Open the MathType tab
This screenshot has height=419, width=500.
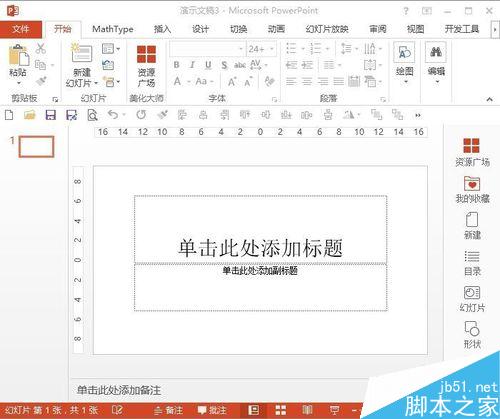coord(113,29)
